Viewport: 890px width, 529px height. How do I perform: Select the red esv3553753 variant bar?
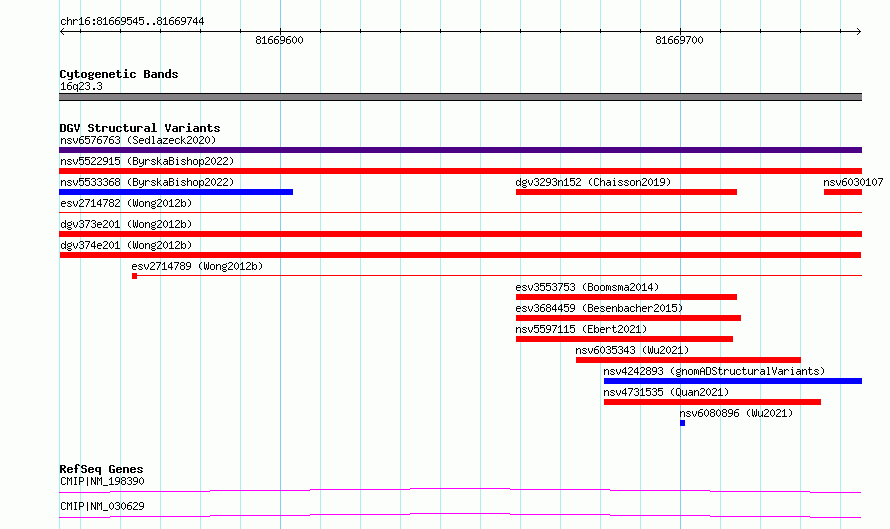tap(626, 297)
